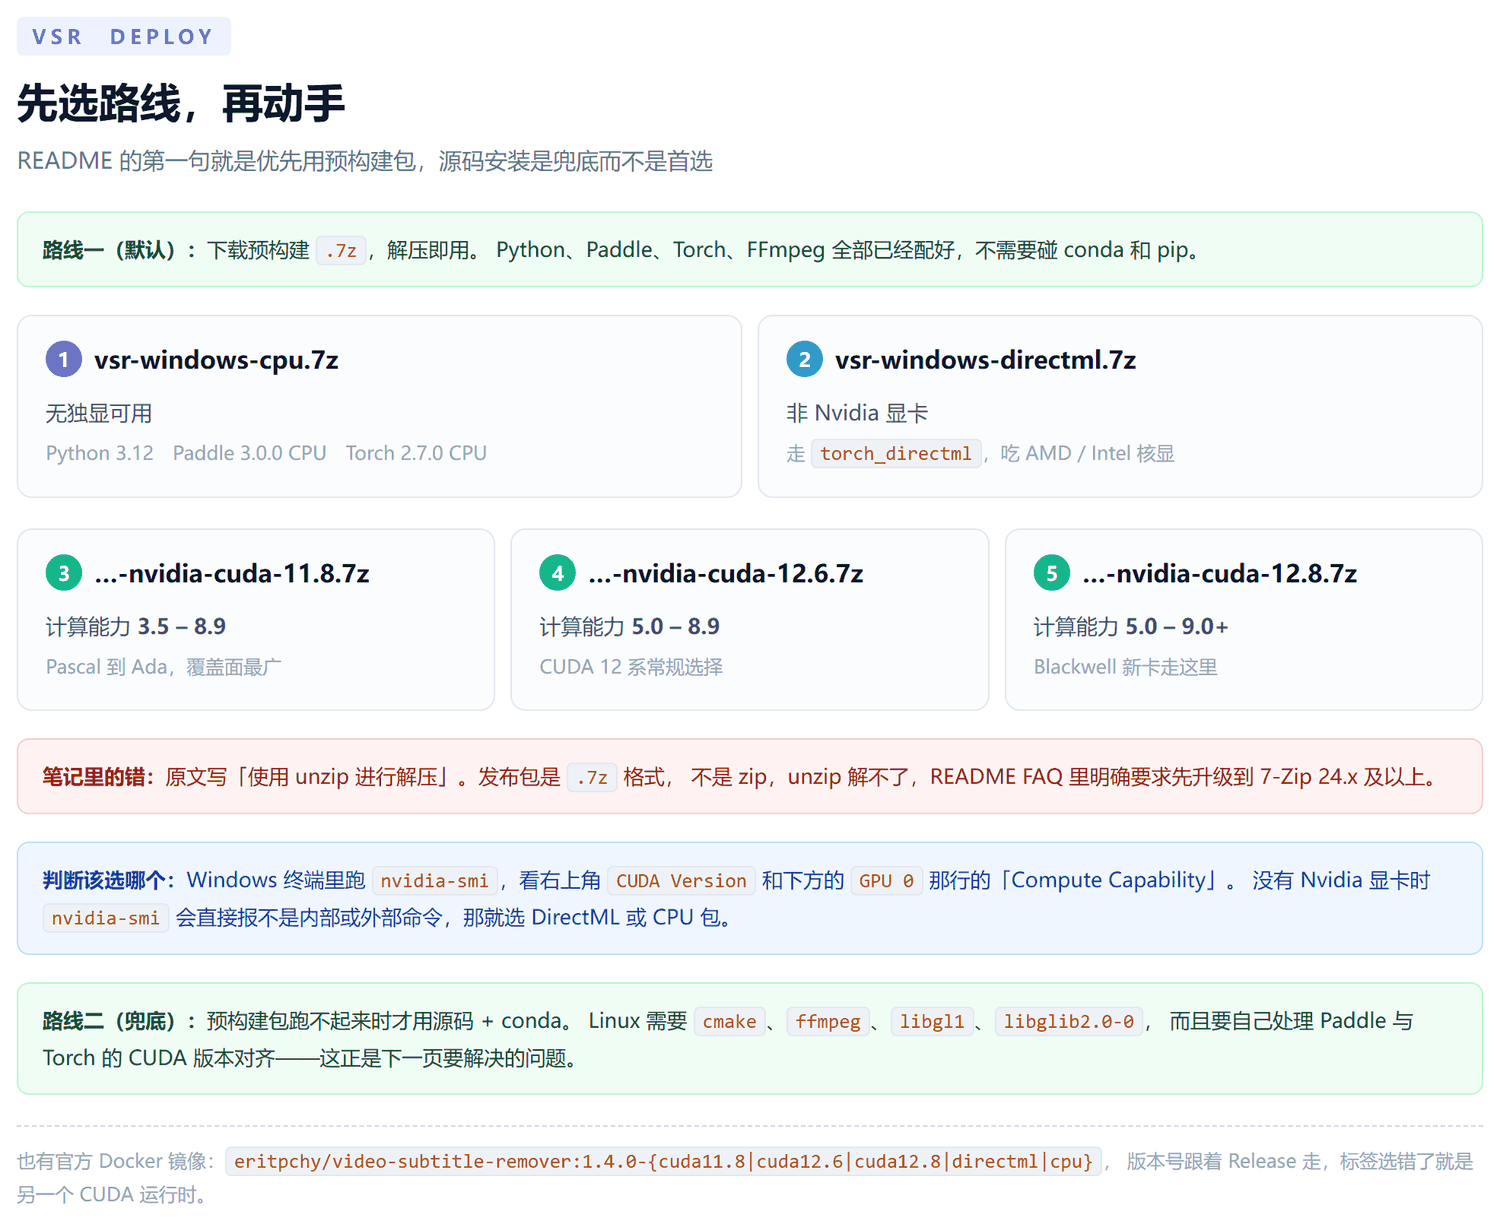Click the 无独显可用 description
1500x1221 pixels.
pos(99,413)
